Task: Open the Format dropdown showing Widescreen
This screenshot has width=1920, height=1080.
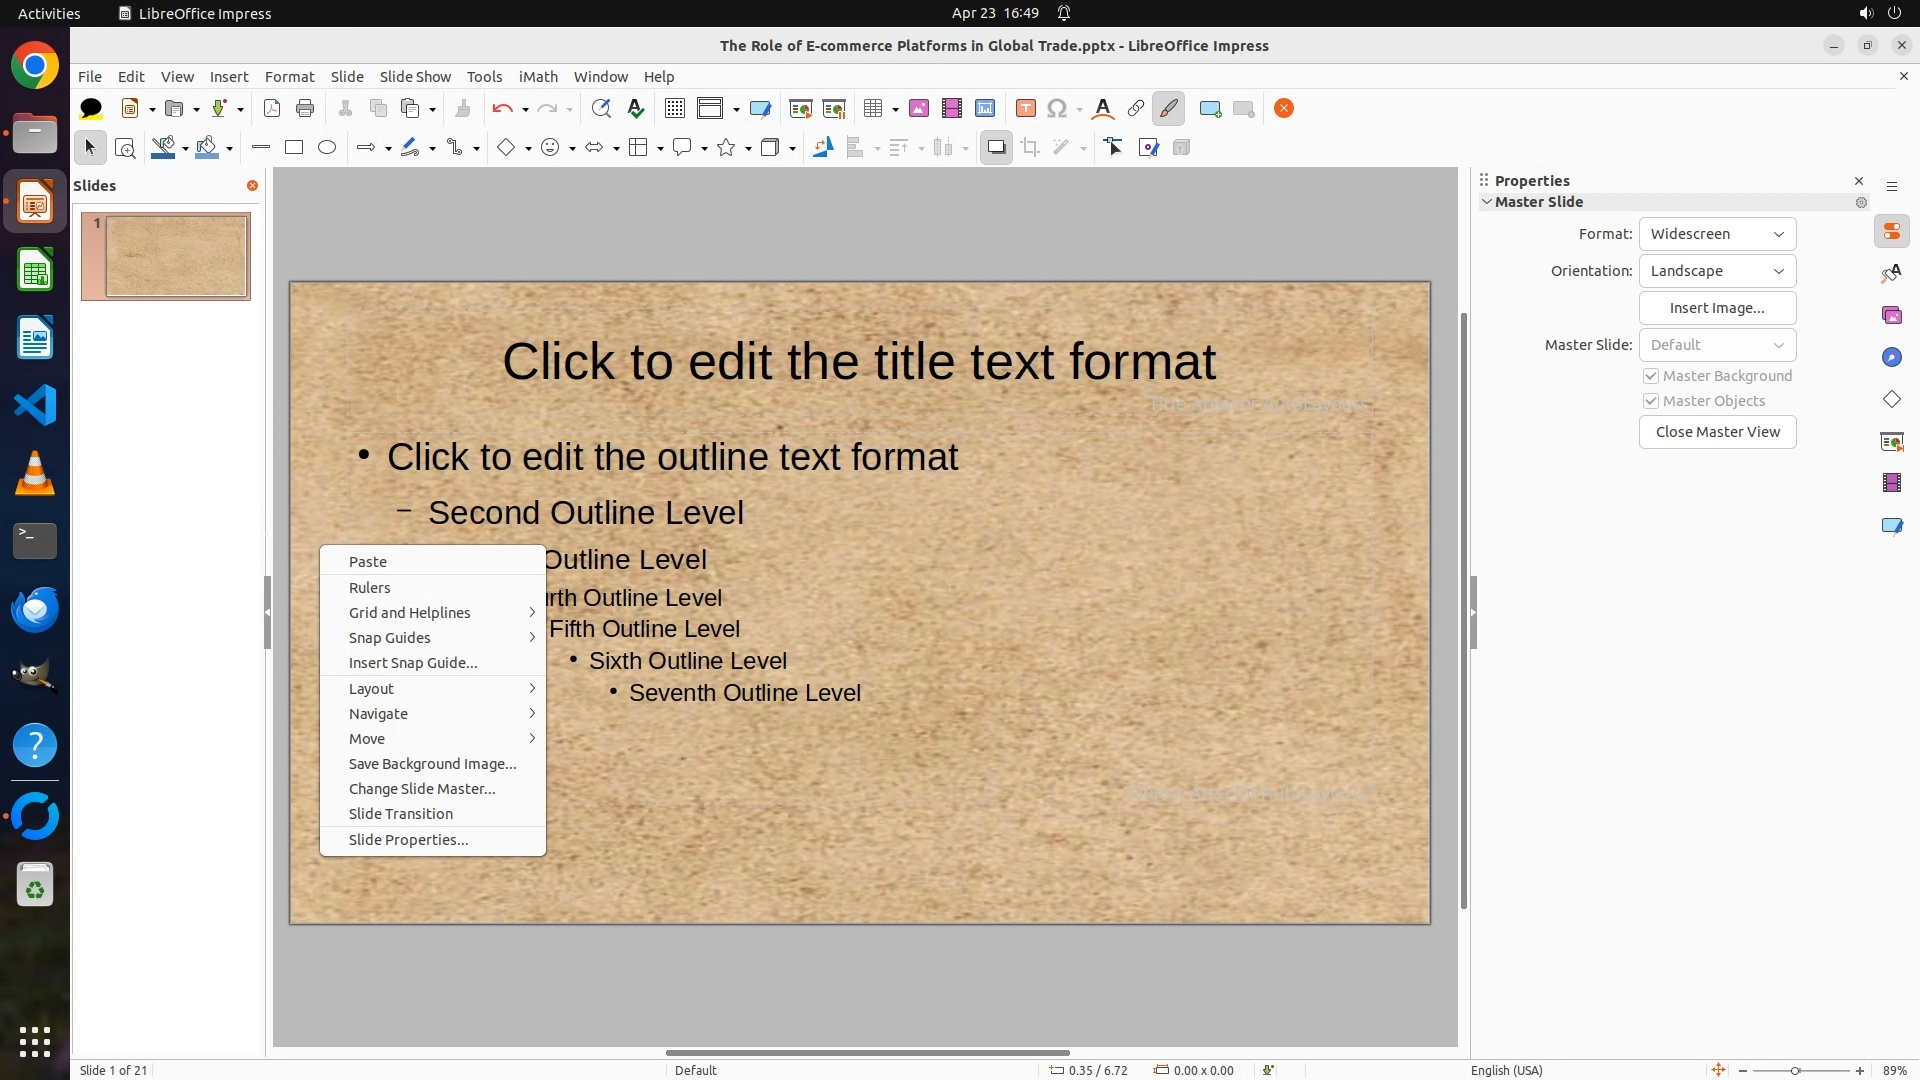Action: [x=1717, y=234]
